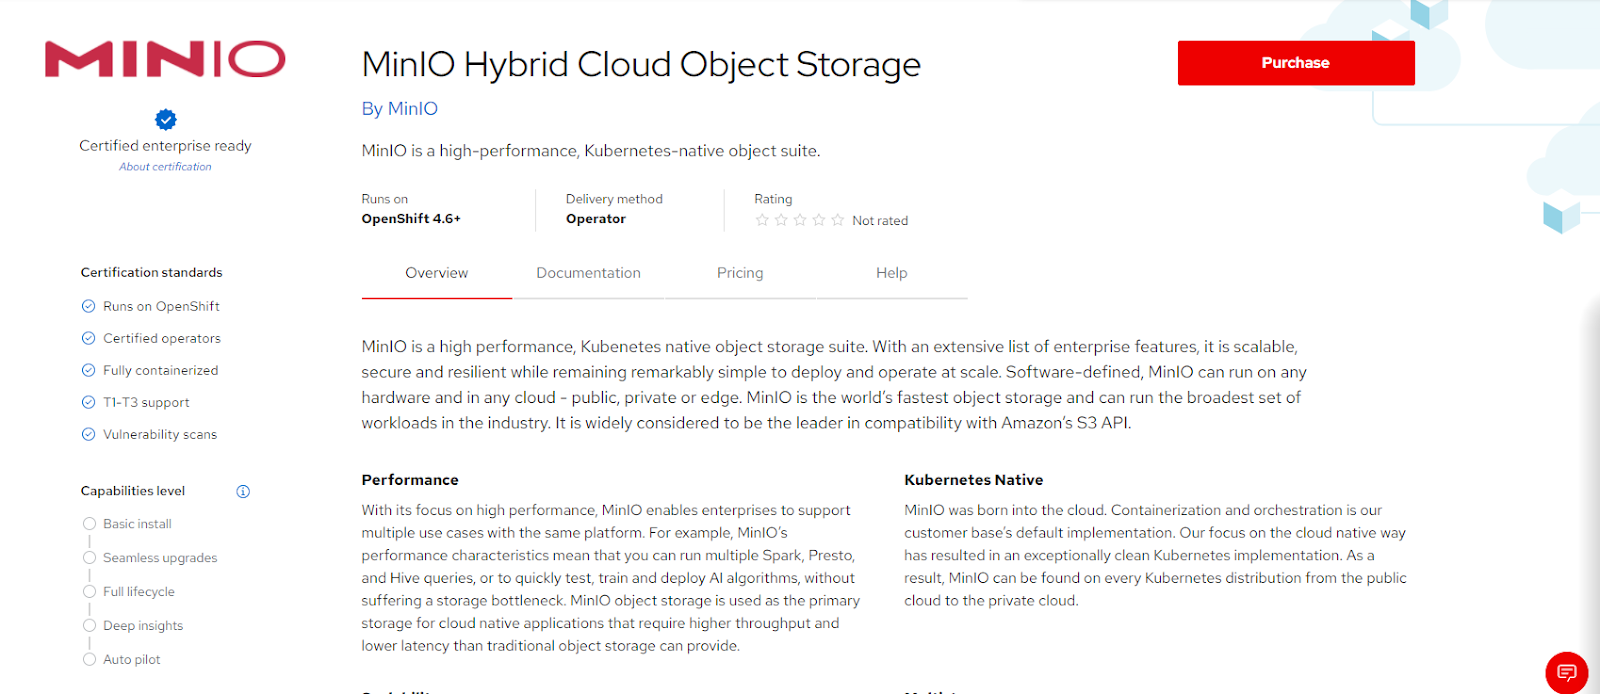The height and width of the screenshot is (694, 1600).
Task: Click the Runs on OpenShift checkmark icon
Action: pyautogui.click(x=88, y=306)
